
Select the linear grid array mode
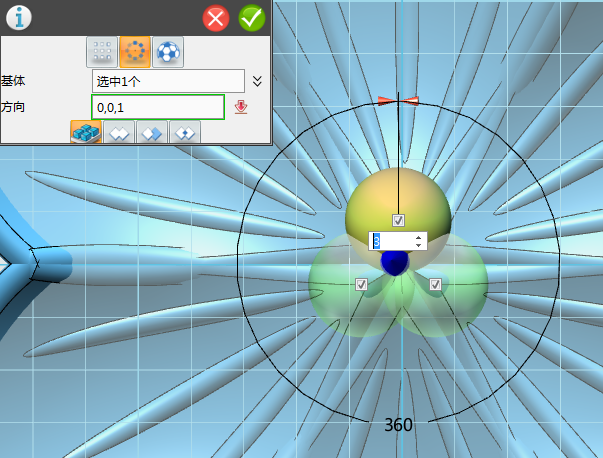click(x=102, y=52)
